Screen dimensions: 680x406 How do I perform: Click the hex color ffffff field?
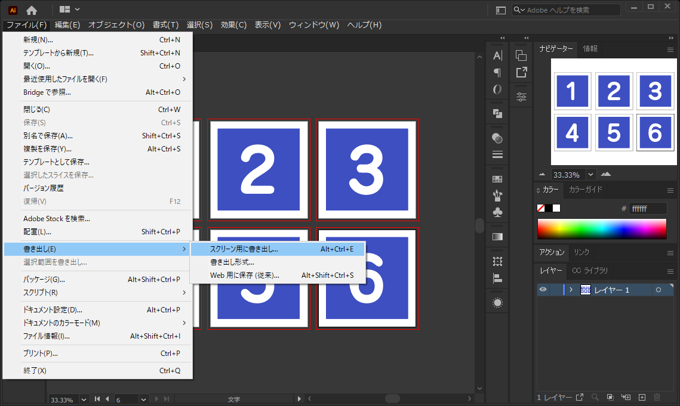pos(648,209)
